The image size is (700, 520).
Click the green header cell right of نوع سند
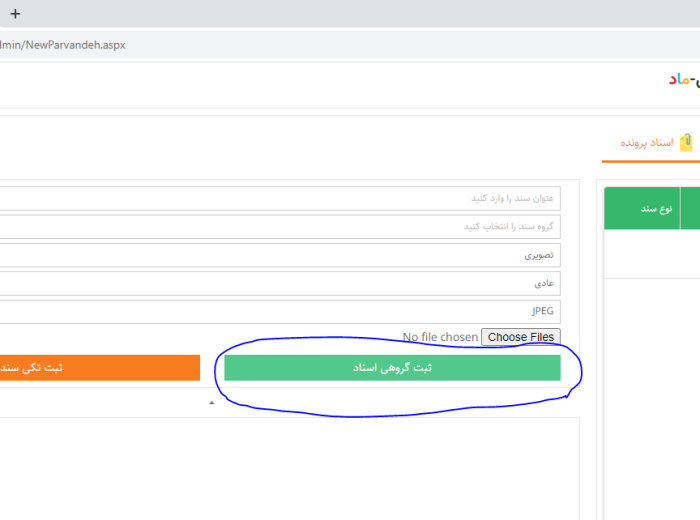pyautogui.click(x=690, y=208)
